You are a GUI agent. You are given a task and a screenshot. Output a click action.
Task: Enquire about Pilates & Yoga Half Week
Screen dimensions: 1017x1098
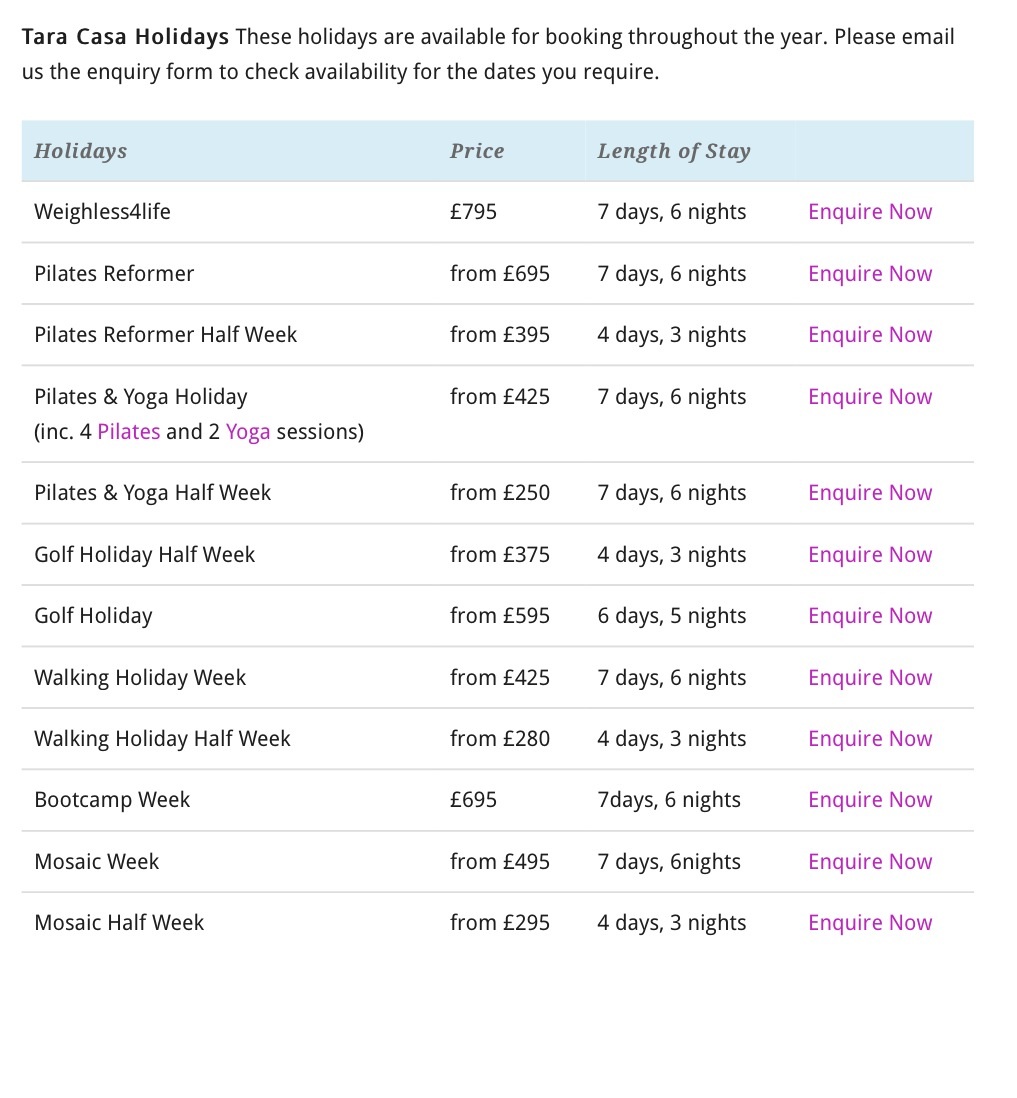pyautogui.click(x=869, y=493)
